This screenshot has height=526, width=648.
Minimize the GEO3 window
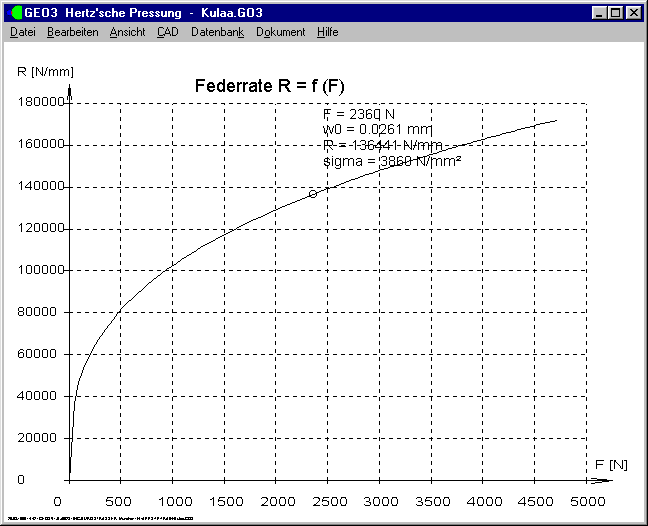pos(599,13)
